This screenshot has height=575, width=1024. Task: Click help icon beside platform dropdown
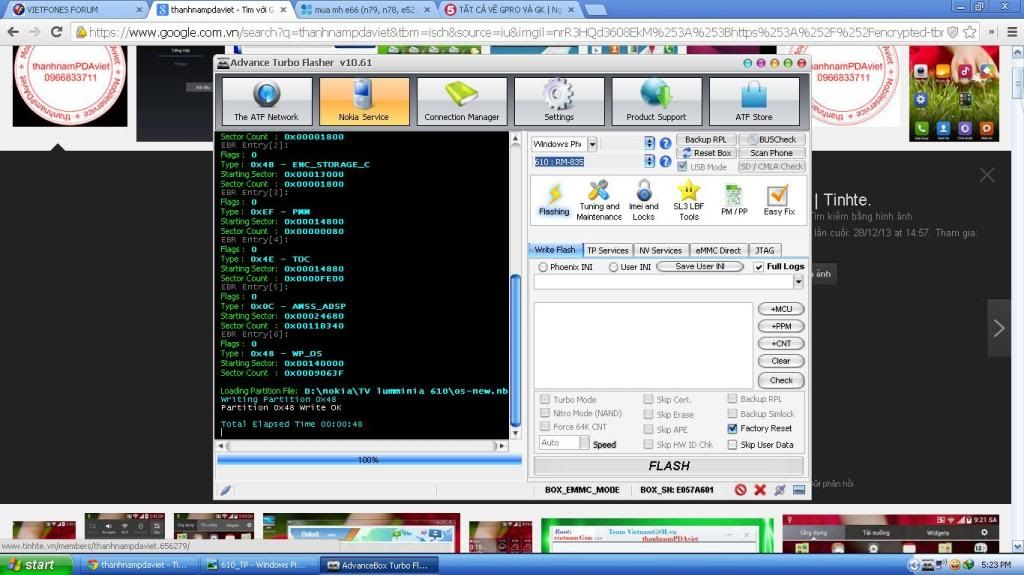pos(665,143)
